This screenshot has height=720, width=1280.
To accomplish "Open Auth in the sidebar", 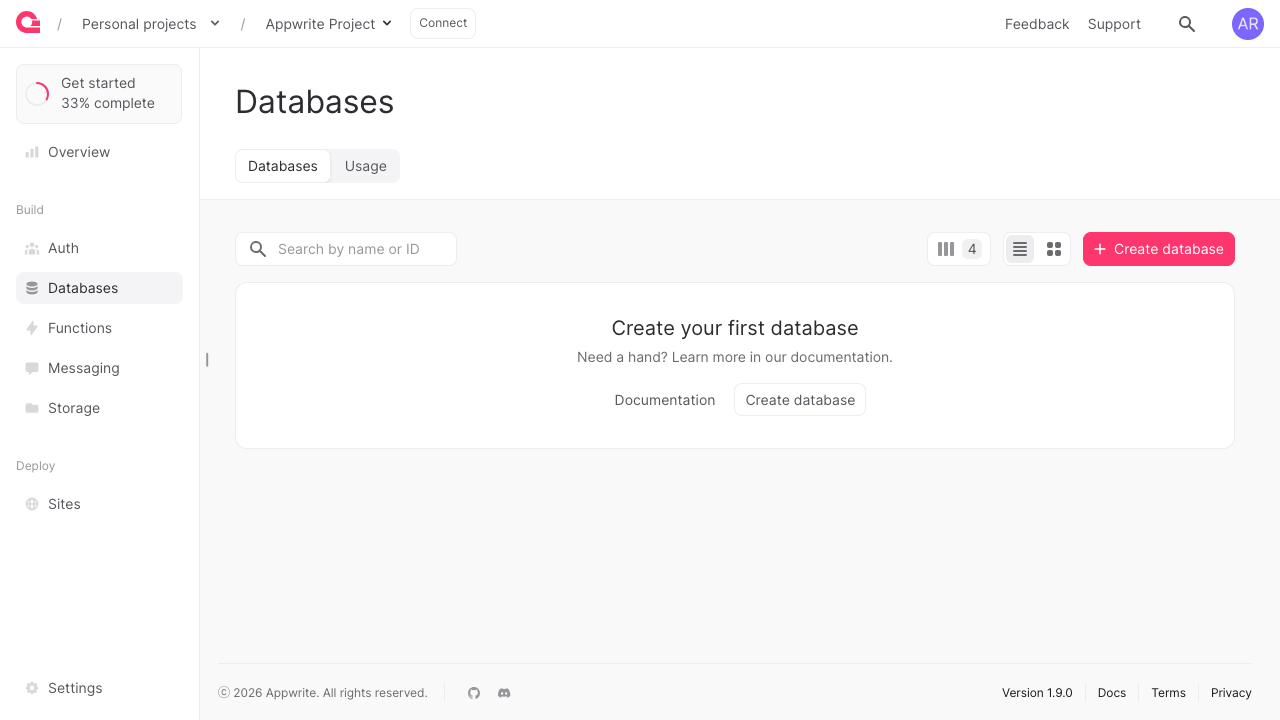I will (x=99, y=248).
